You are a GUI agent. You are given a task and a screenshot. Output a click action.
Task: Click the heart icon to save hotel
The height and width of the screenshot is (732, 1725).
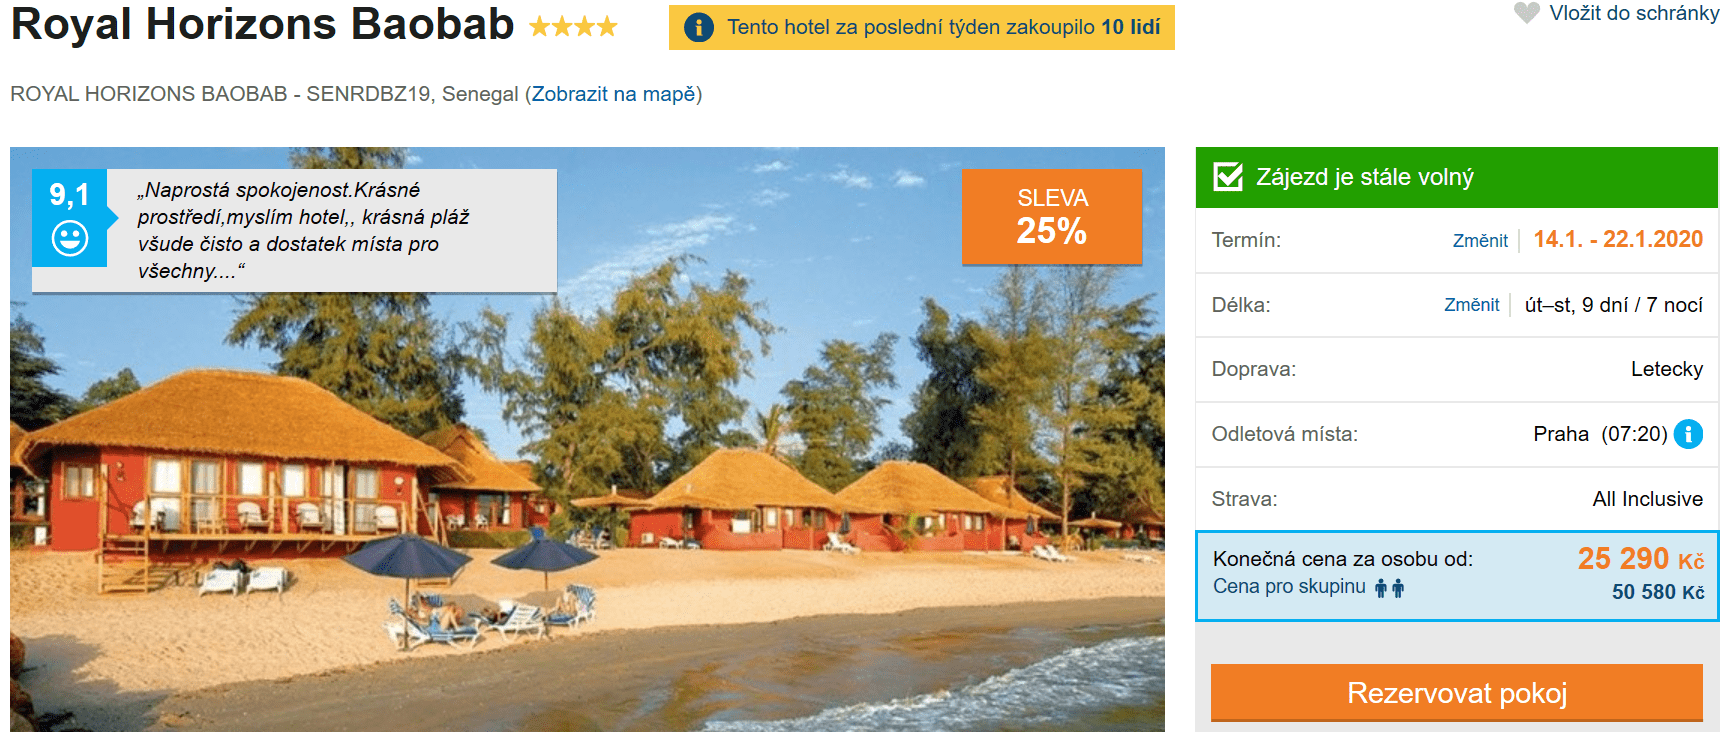1526,13
